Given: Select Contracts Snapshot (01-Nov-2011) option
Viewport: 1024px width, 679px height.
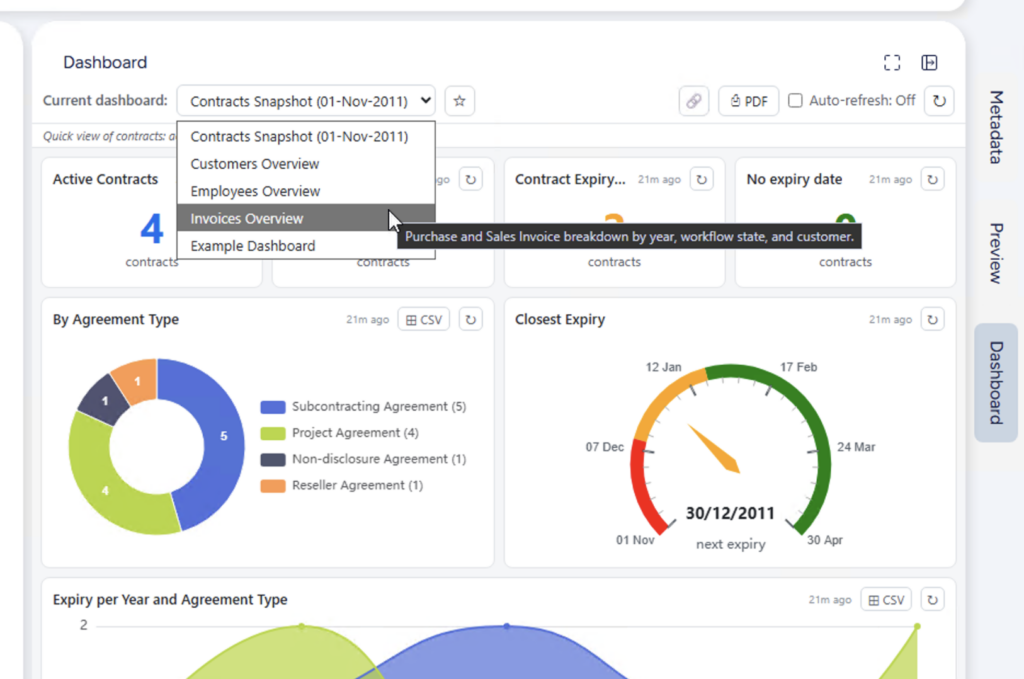Looking at the screenshot, I should click(x=306, y=136).
